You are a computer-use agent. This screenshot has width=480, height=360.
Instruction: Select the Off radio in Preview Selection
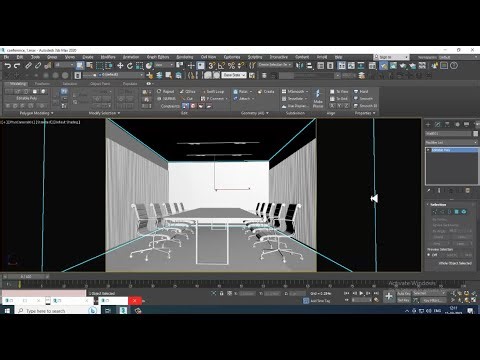tap(429, 255)
